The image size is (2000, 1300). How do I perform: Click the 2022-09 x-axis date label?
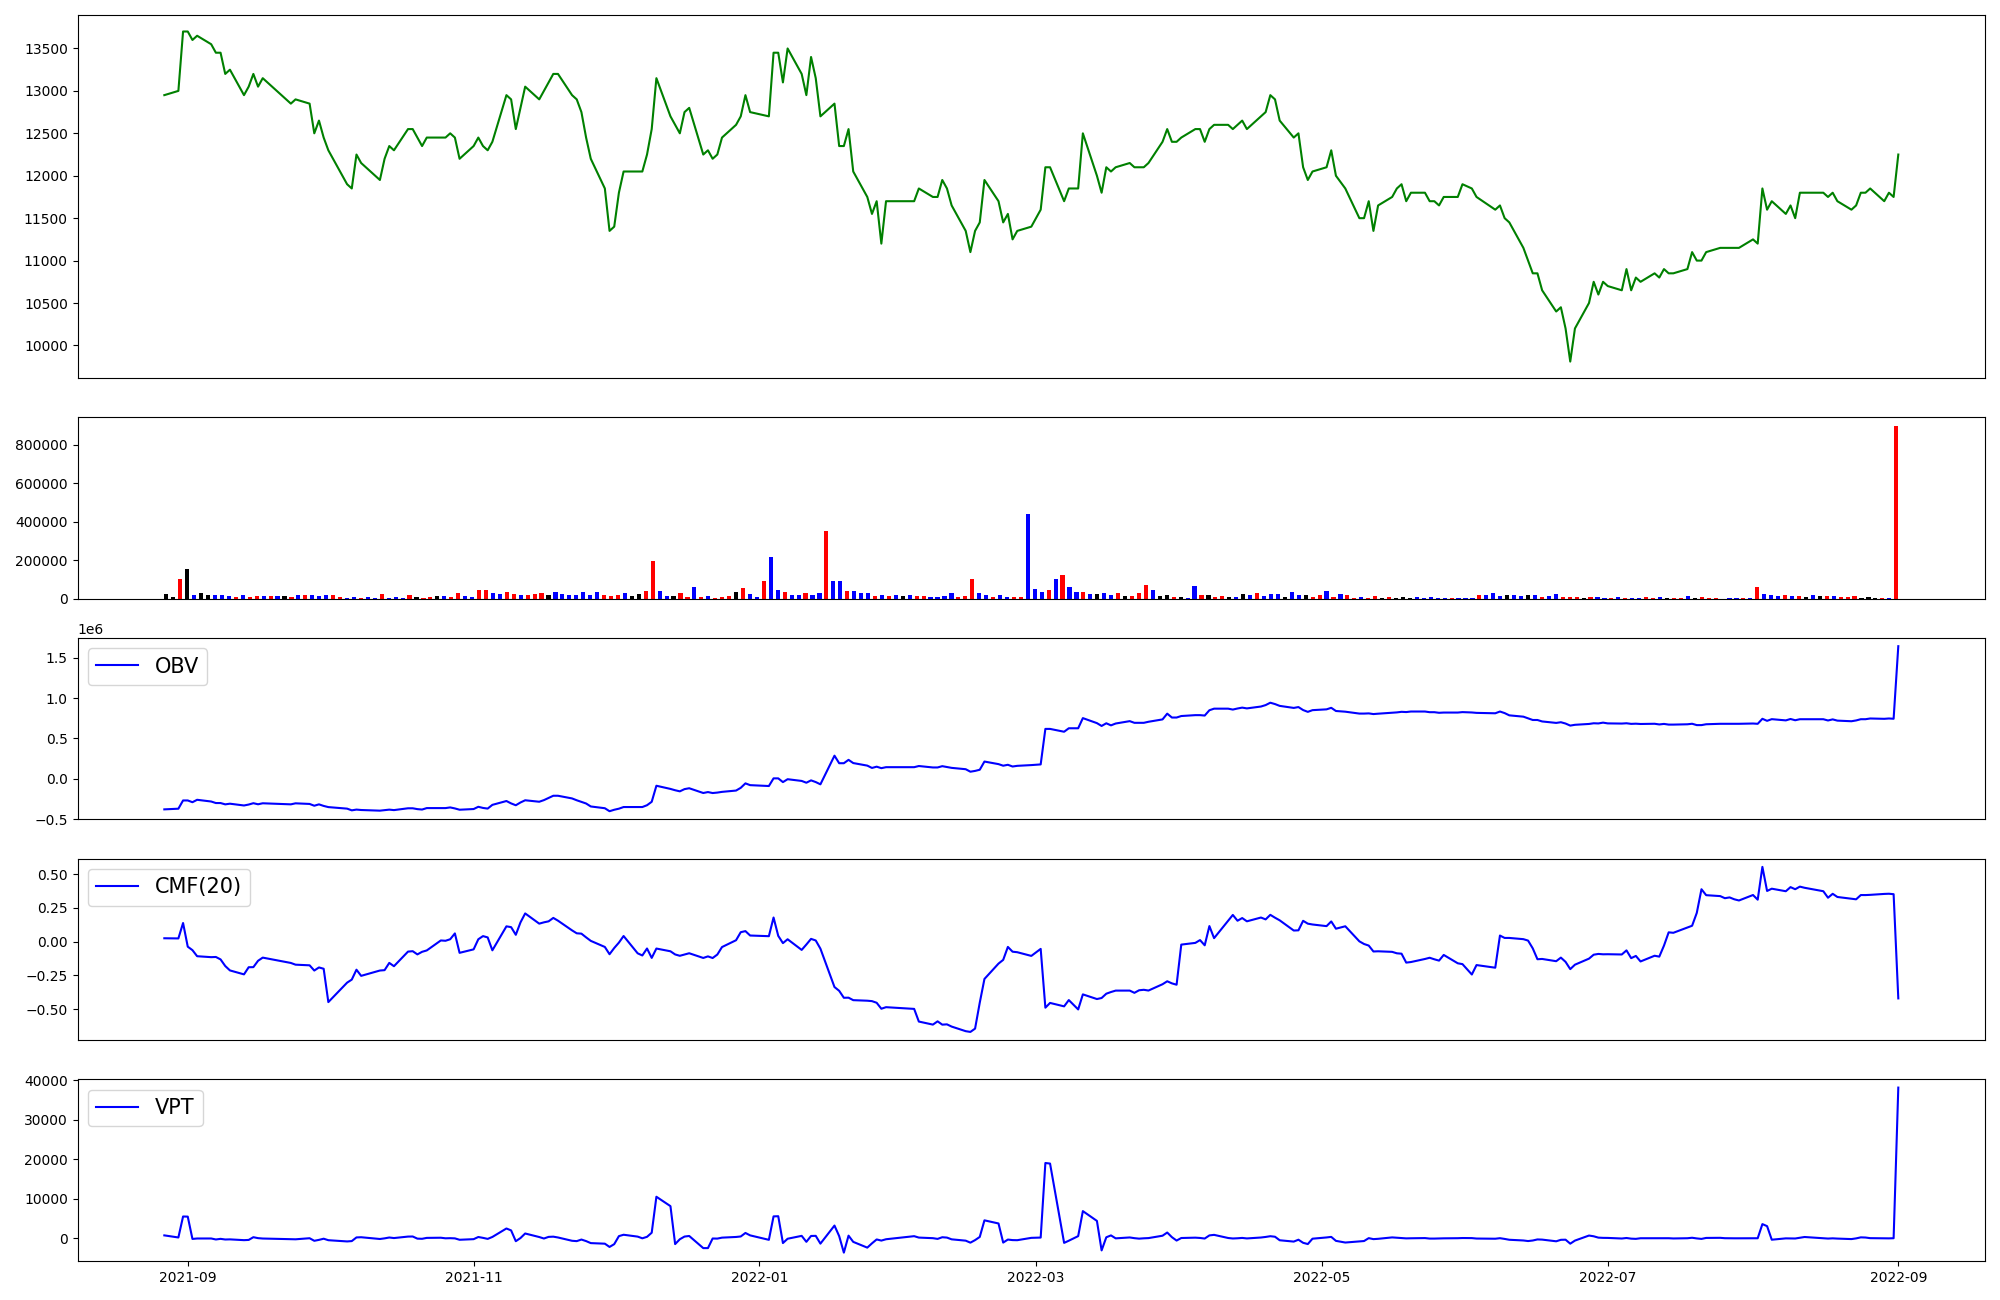point(1898,1277)
